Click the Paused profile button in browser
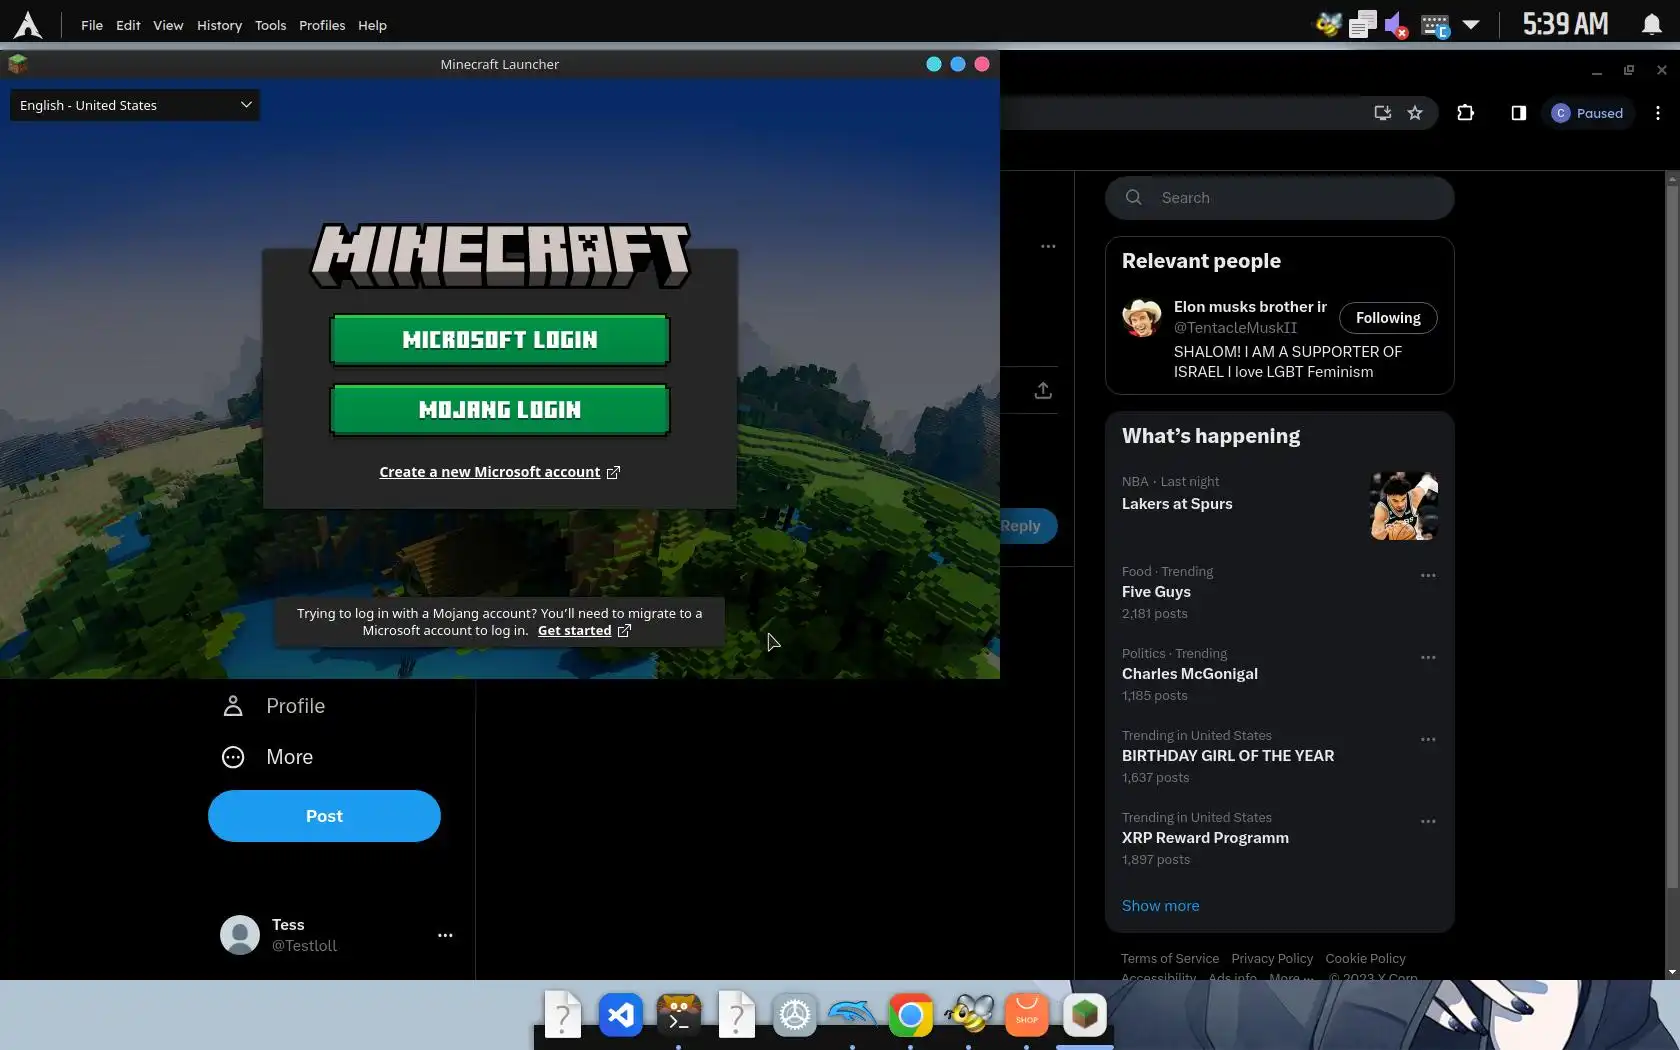 (x=1587, y=113)
